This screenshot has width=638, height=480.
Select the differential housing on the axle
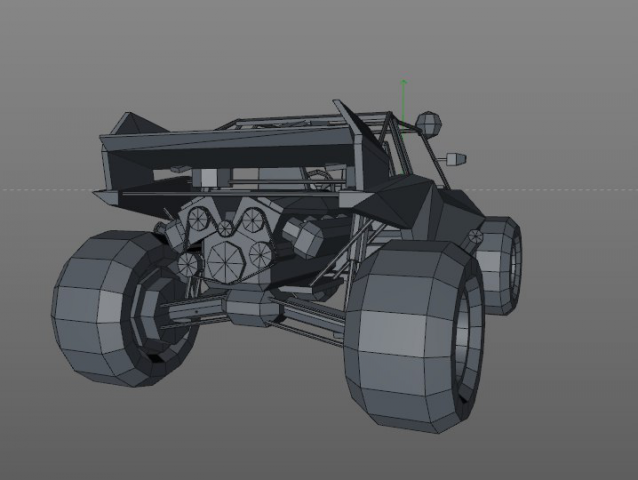(253, 307)
